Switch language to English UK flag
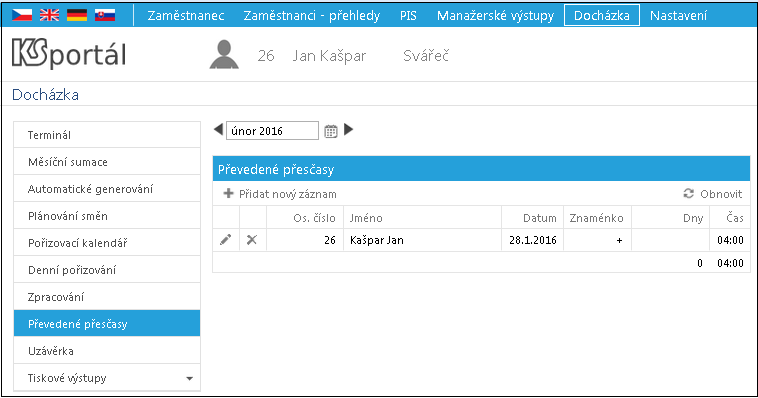Screen dimensions: 758x398 49,15
